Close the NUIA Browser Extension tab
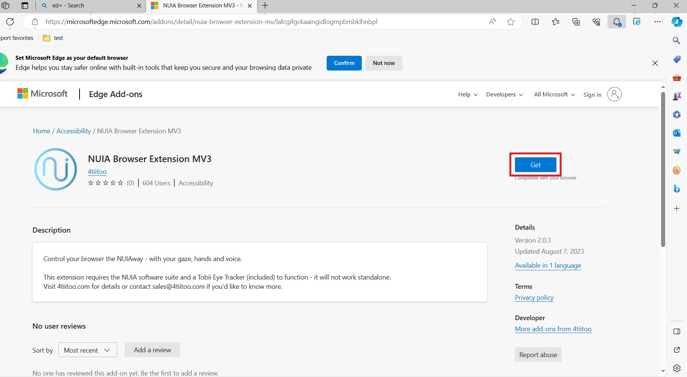 250,6
